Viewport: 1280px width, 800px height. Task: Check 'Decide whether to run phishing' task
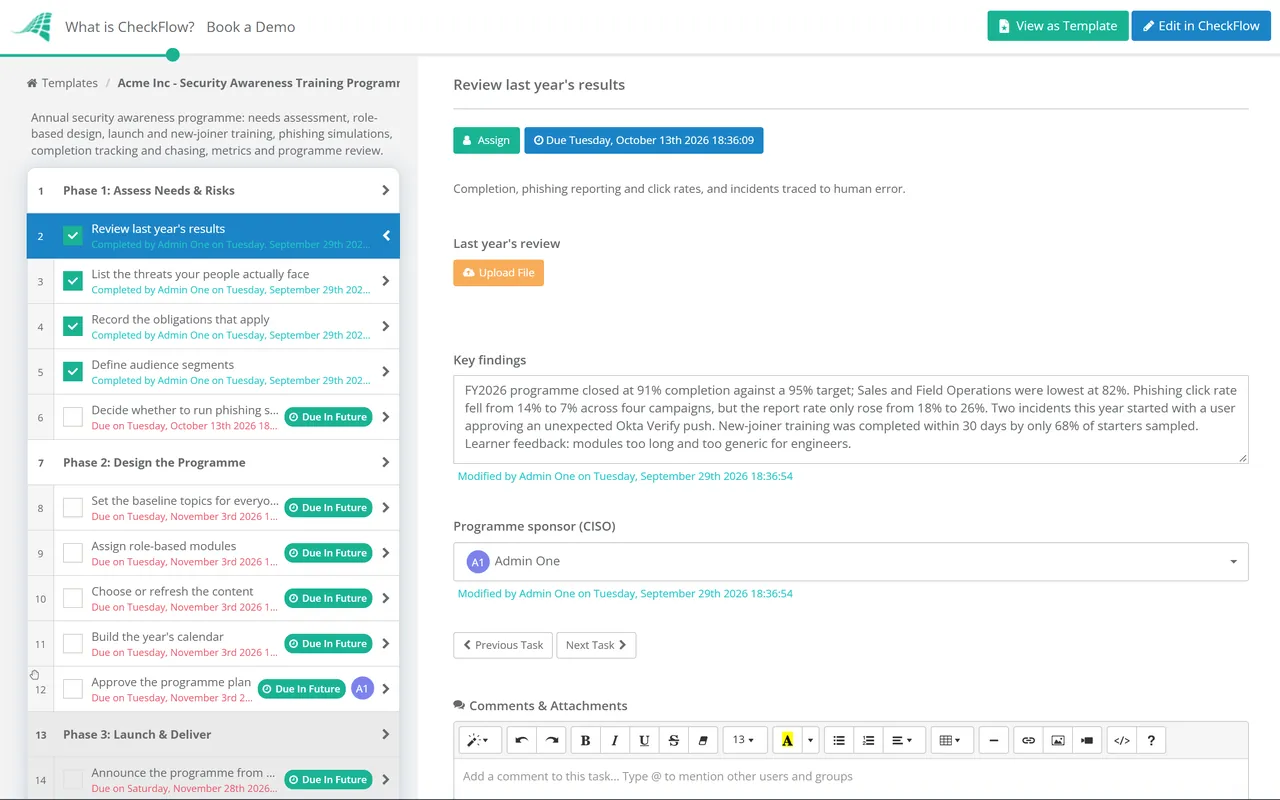tap(73, 417)
